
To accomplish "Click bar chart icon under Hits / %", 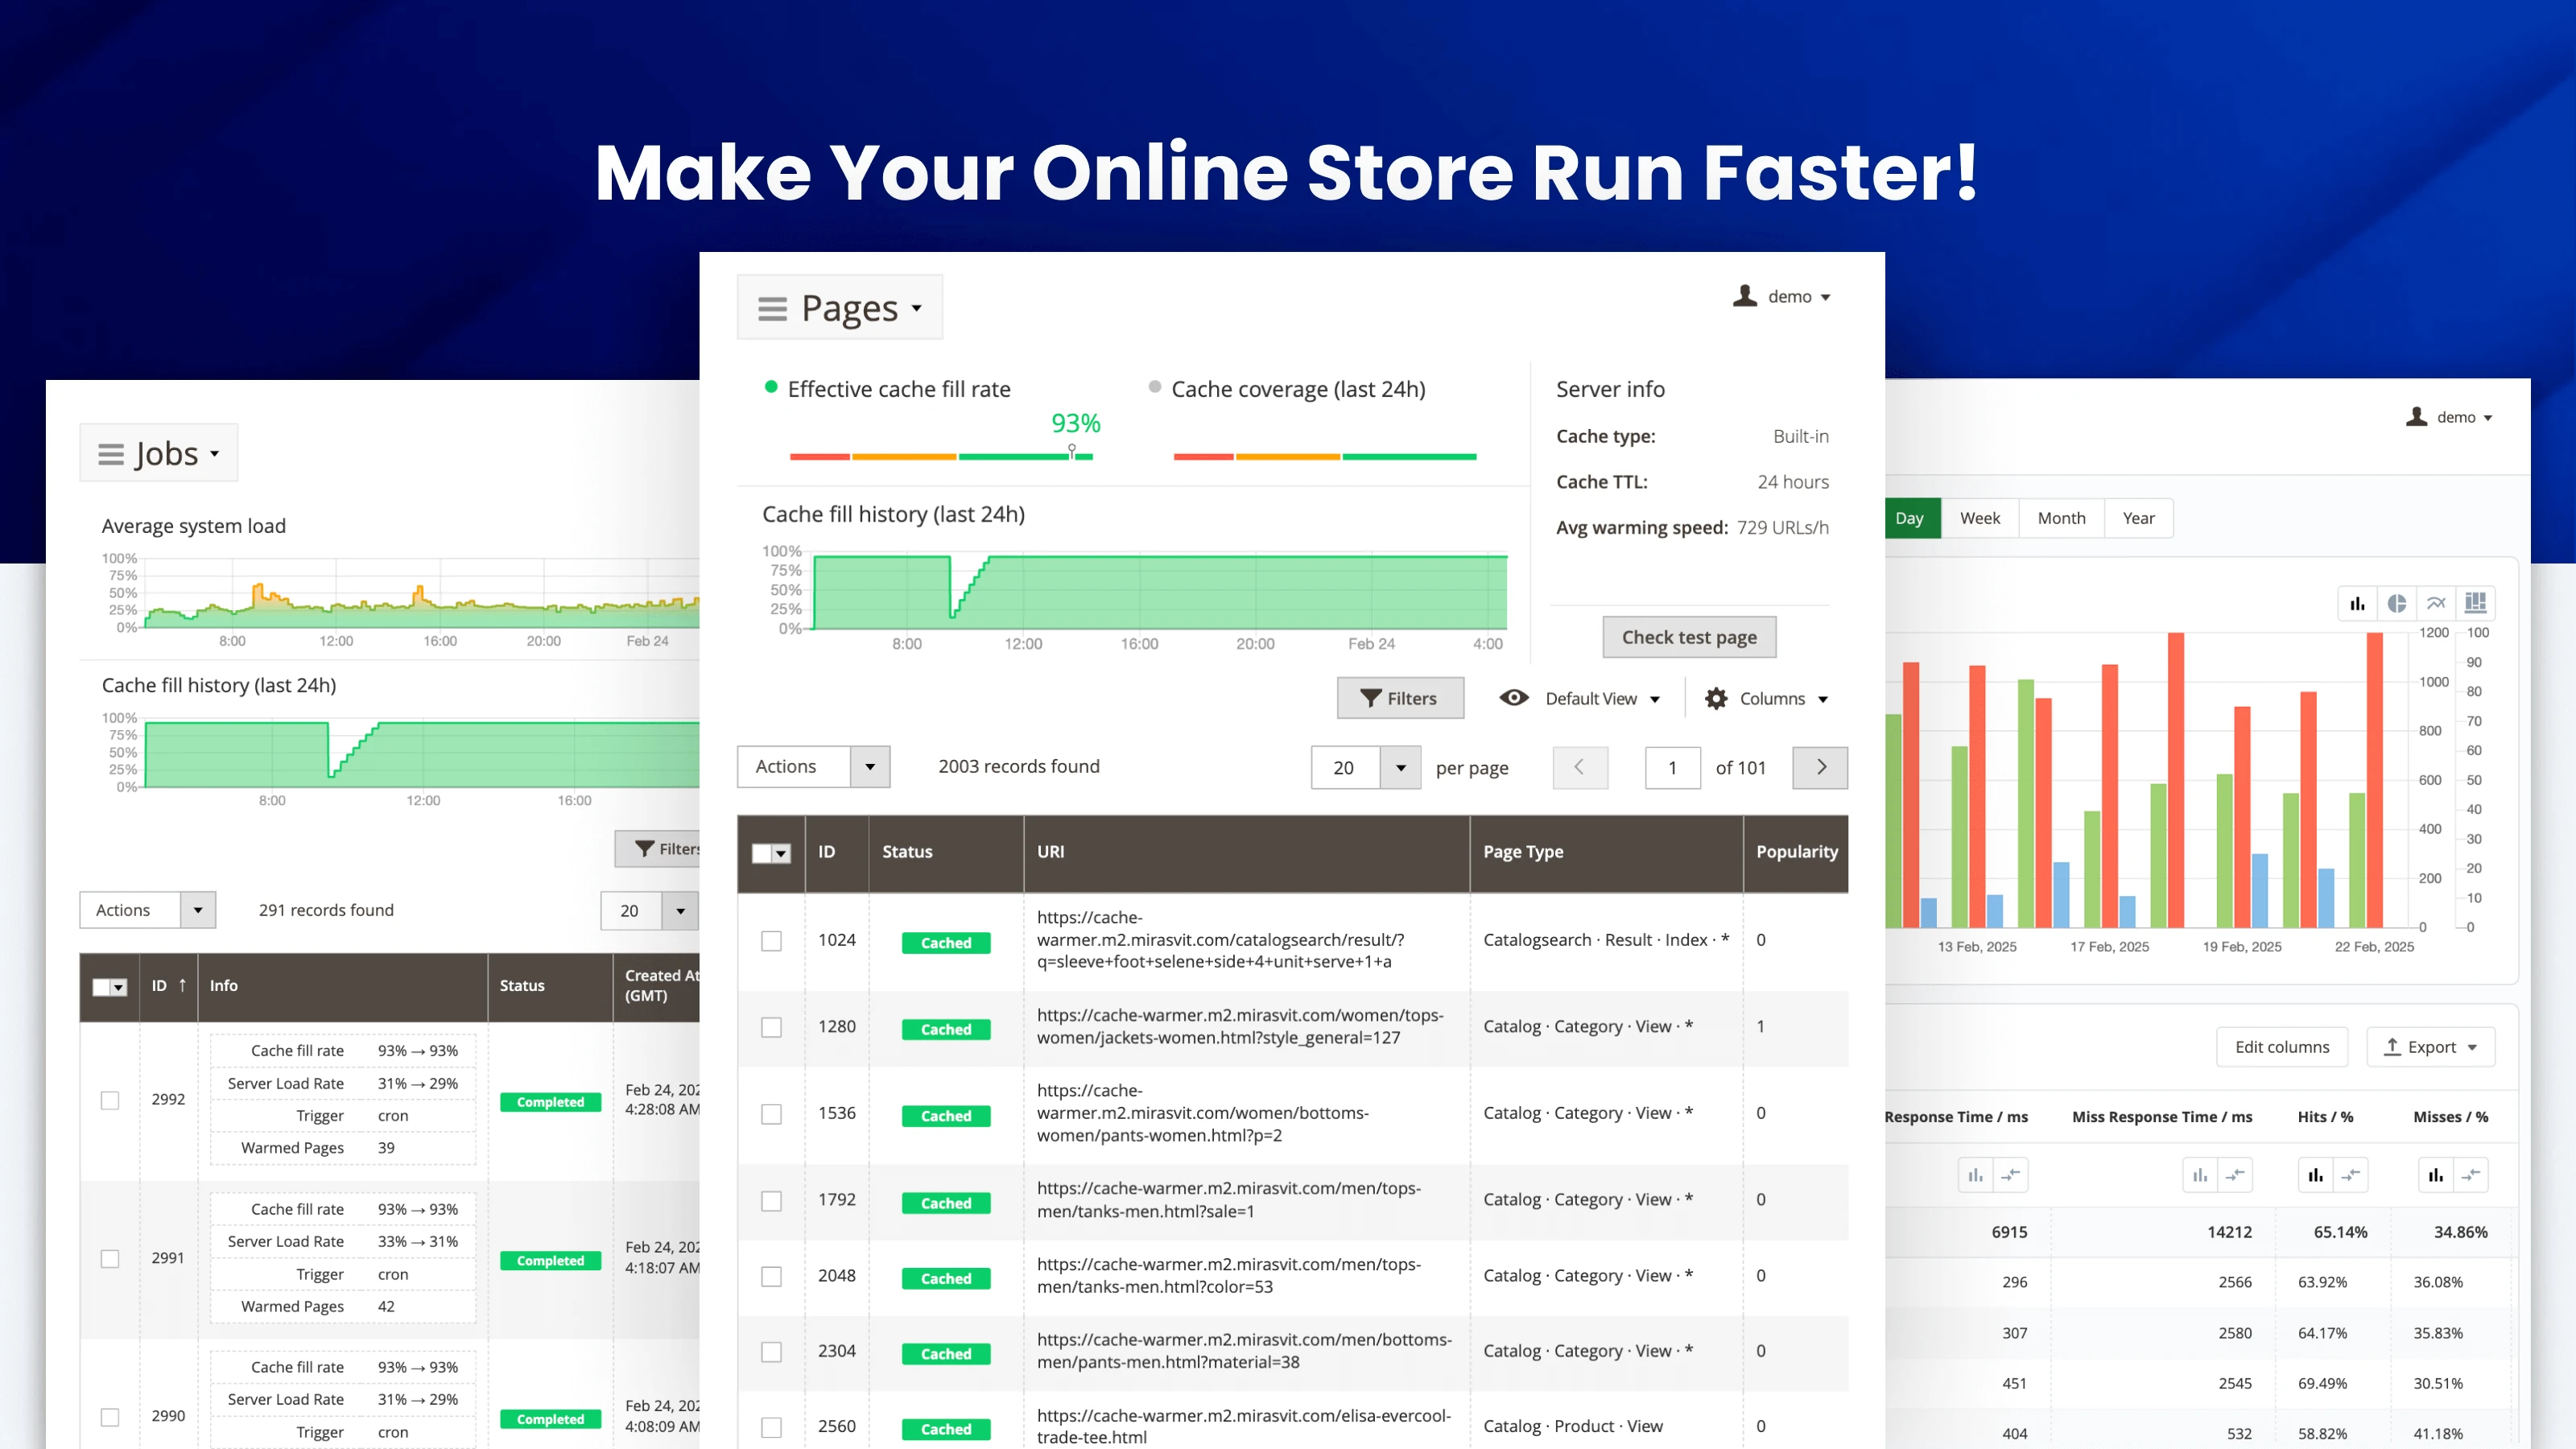I will coord(2315,1175).
